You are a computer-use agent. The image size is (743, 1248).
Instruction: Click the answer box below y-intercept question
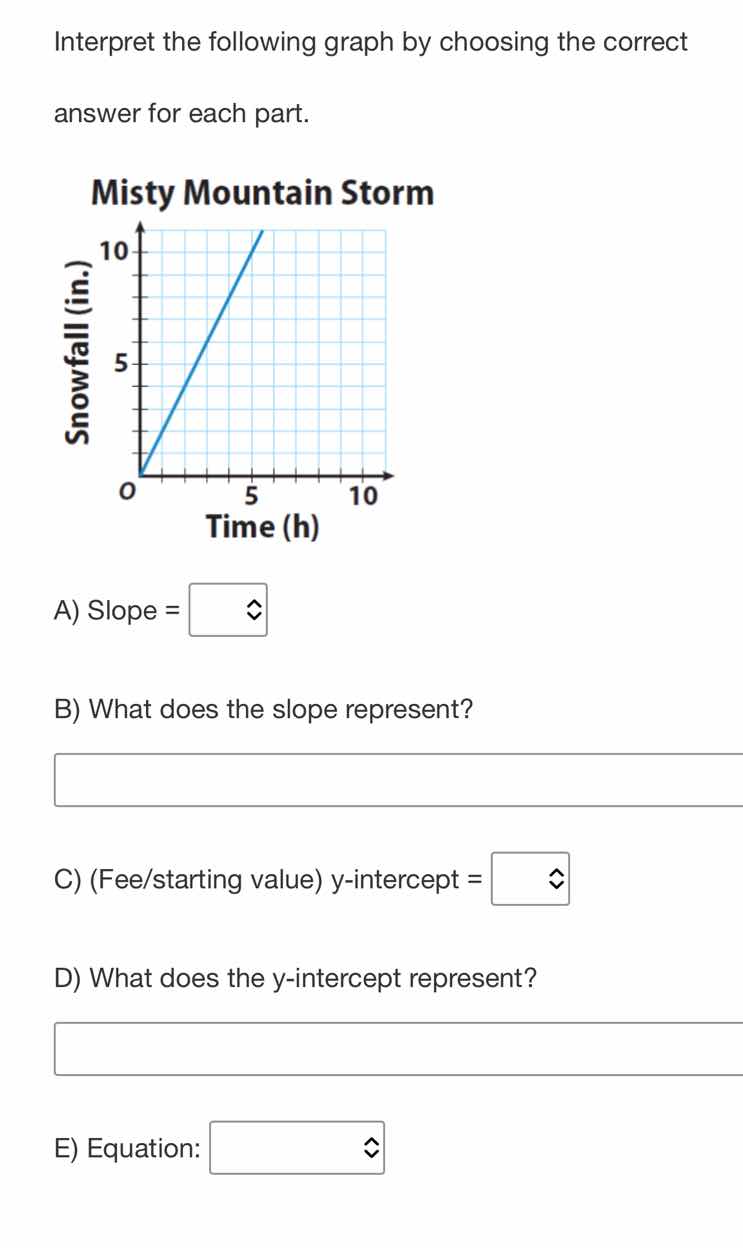(x=399, y=1048)
